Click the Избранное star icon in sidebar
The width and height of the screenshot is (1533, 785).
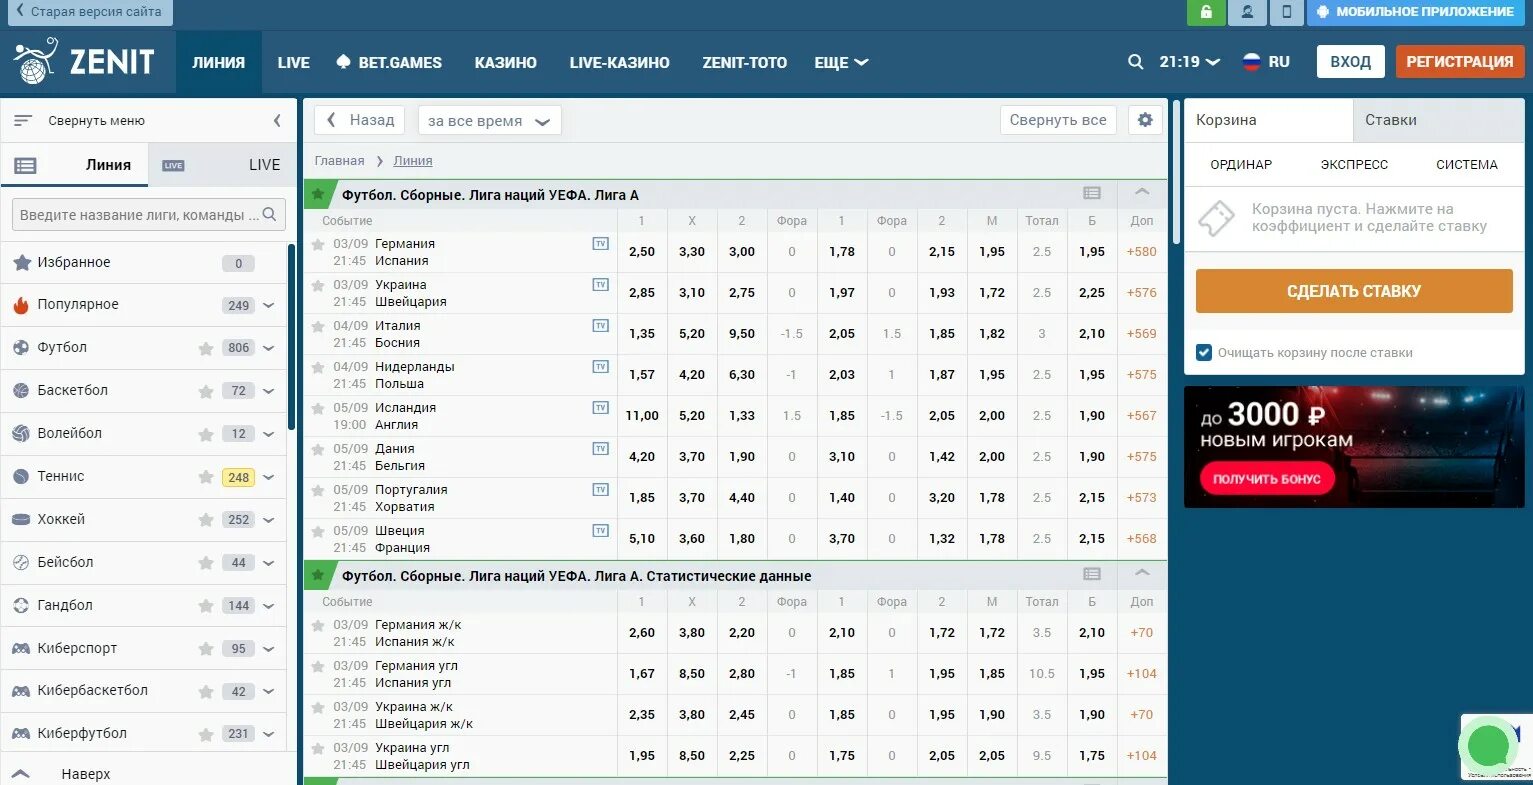coord(21,263)
